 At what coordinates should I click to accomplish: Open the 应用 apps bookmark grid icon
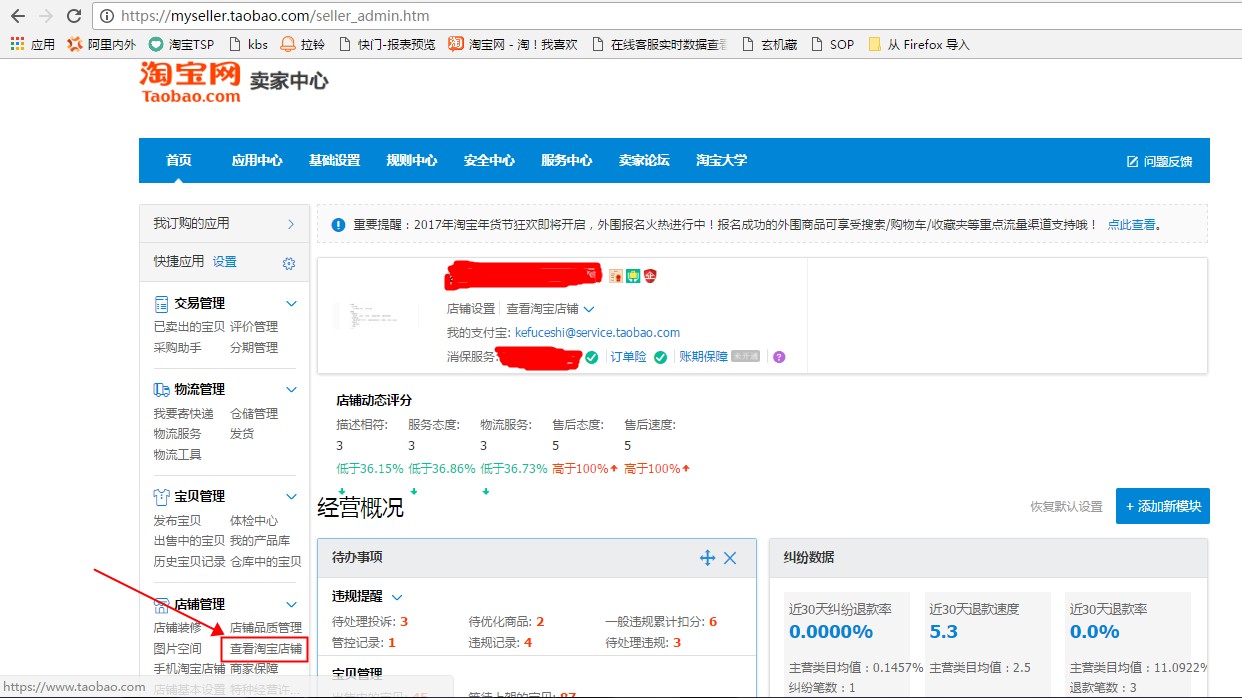[17, 44]
